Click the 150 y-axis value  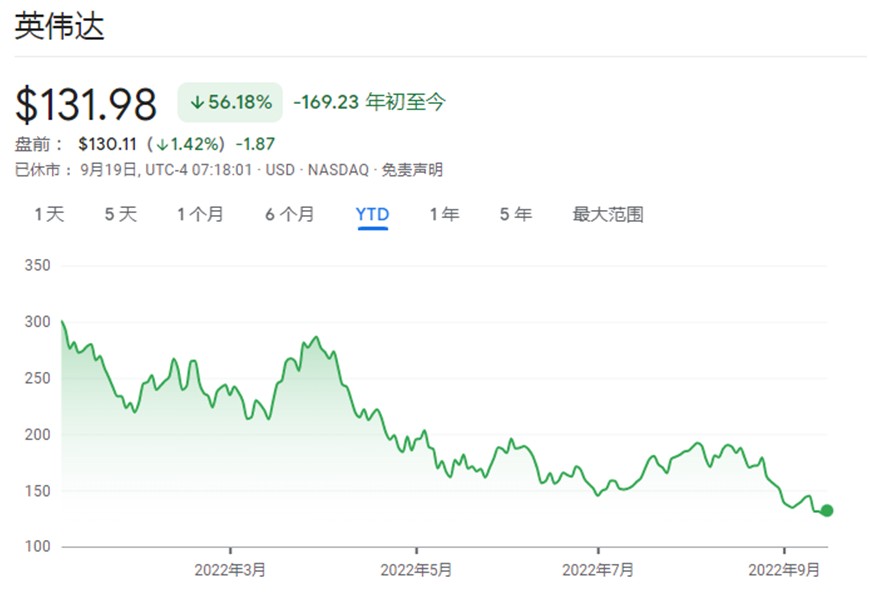[x=38, y=491]
